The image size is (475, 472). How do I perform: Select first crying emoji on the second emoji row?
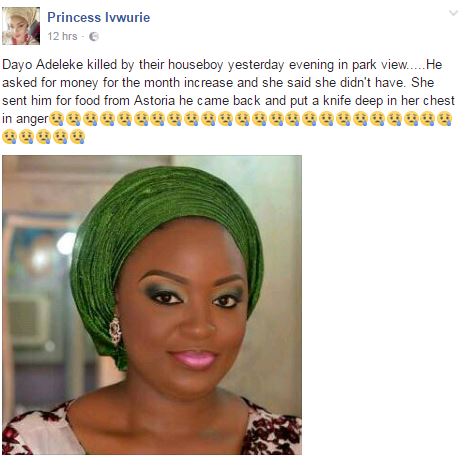tap(10, 137)
